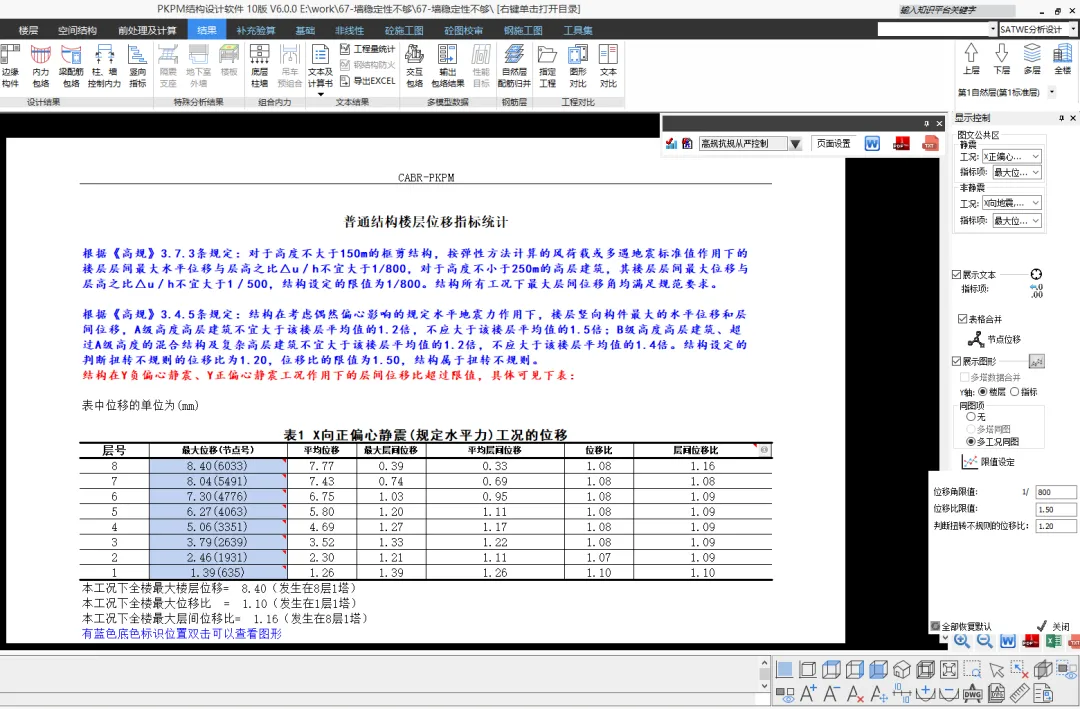Export to Excel from the bottom icon row
The width and height of the screenshot is (1080, 709).
(x=1053, y=641)
